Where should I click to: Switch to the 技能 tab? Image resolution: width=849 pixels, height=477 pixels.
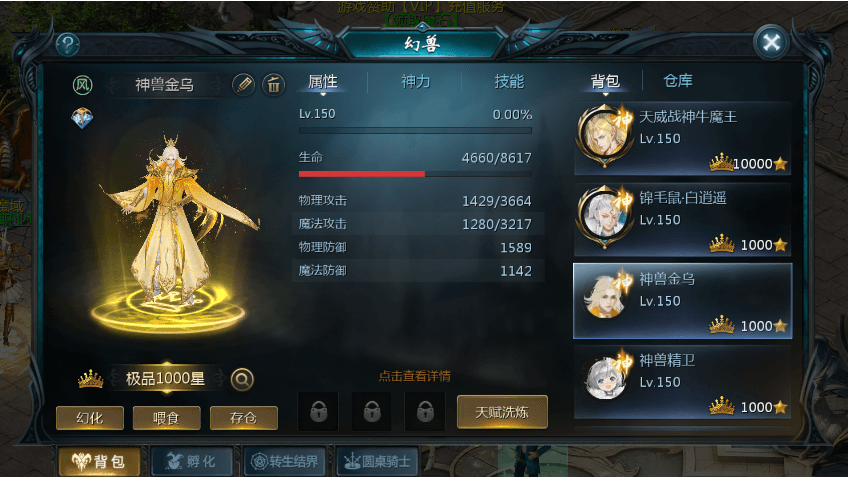[509, 82]
